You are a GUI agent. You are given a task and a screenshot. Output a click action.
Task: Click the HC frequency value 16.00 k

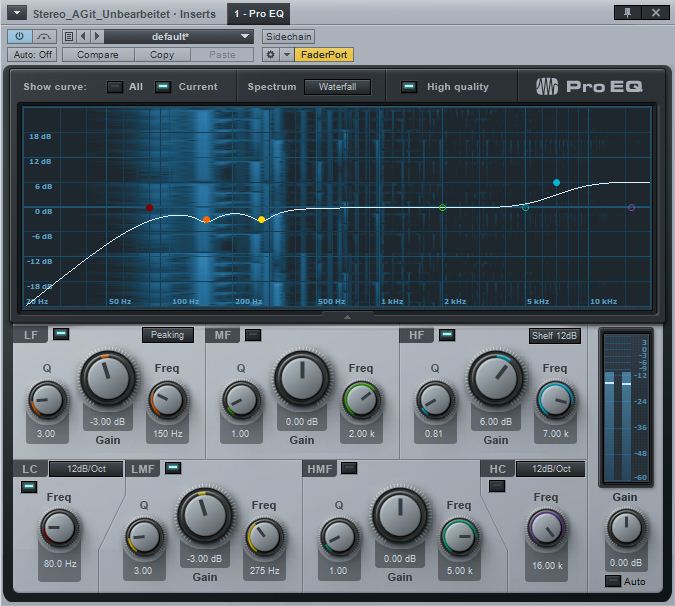(547, 566)
